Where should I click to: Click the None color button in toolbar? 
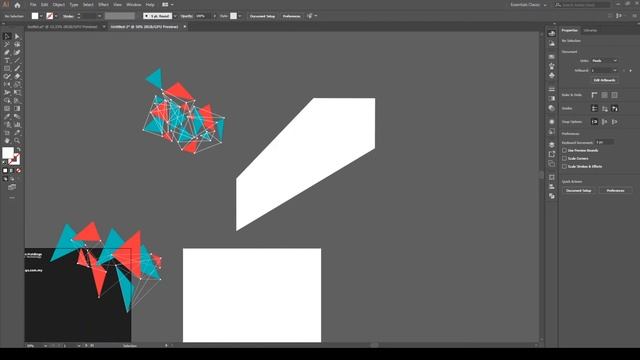coord(18,171)
